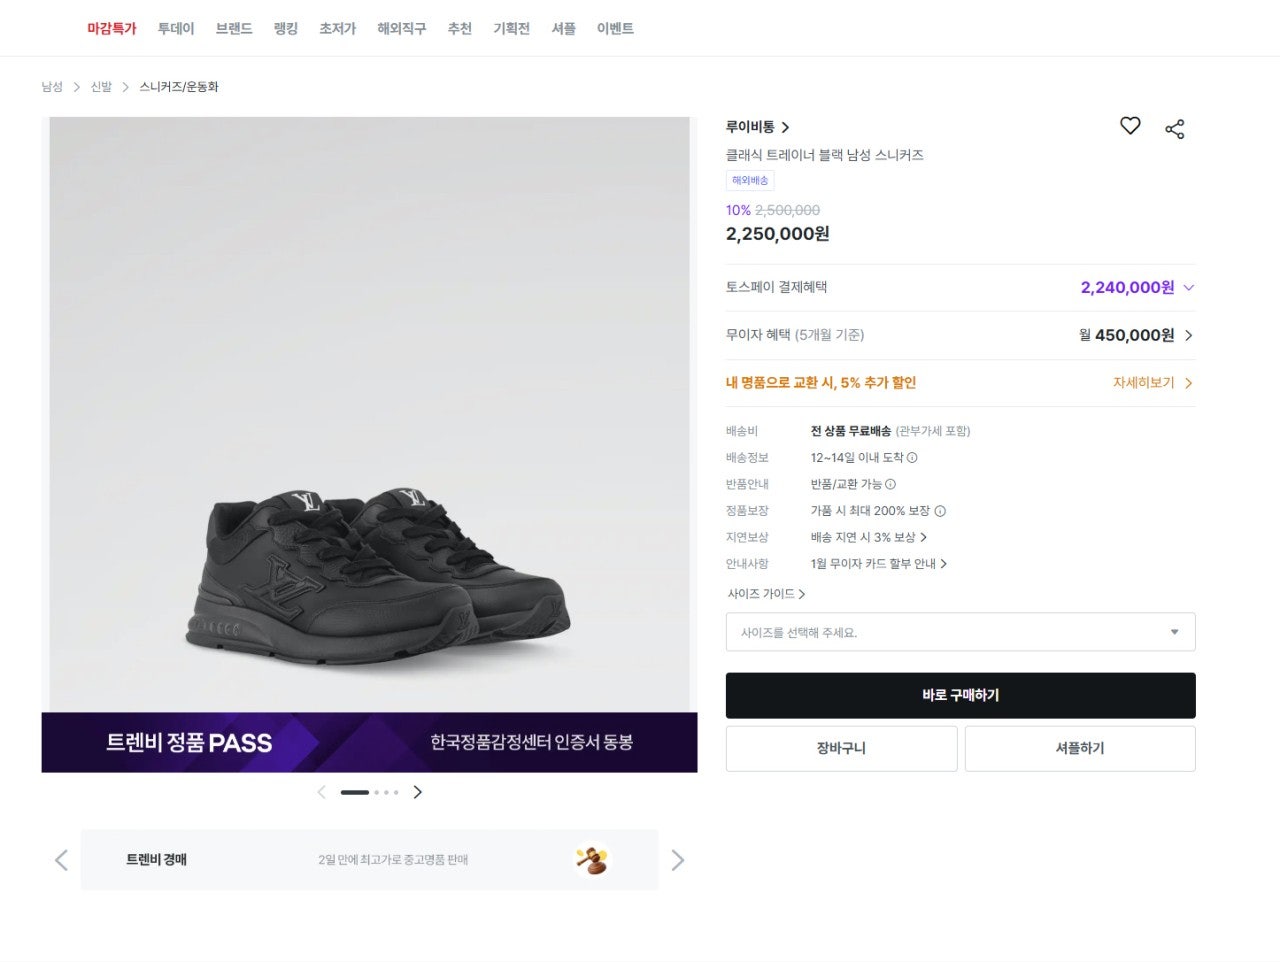Open the 마감특가 menu tab

pyautogui.click(x=111, y=29)
